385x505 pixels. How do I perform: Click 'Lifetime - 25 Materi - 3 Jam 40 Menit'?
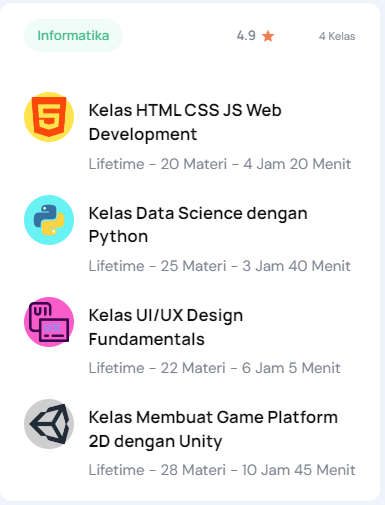(x=219, y=266)
